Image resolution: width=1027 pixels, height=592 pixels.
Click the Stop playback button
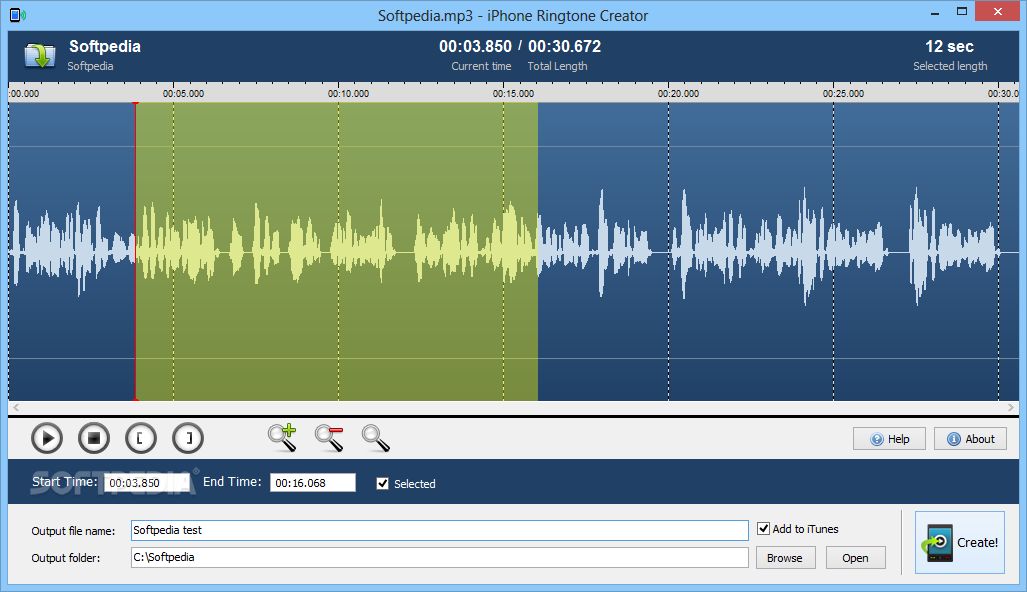click(94, 438)
